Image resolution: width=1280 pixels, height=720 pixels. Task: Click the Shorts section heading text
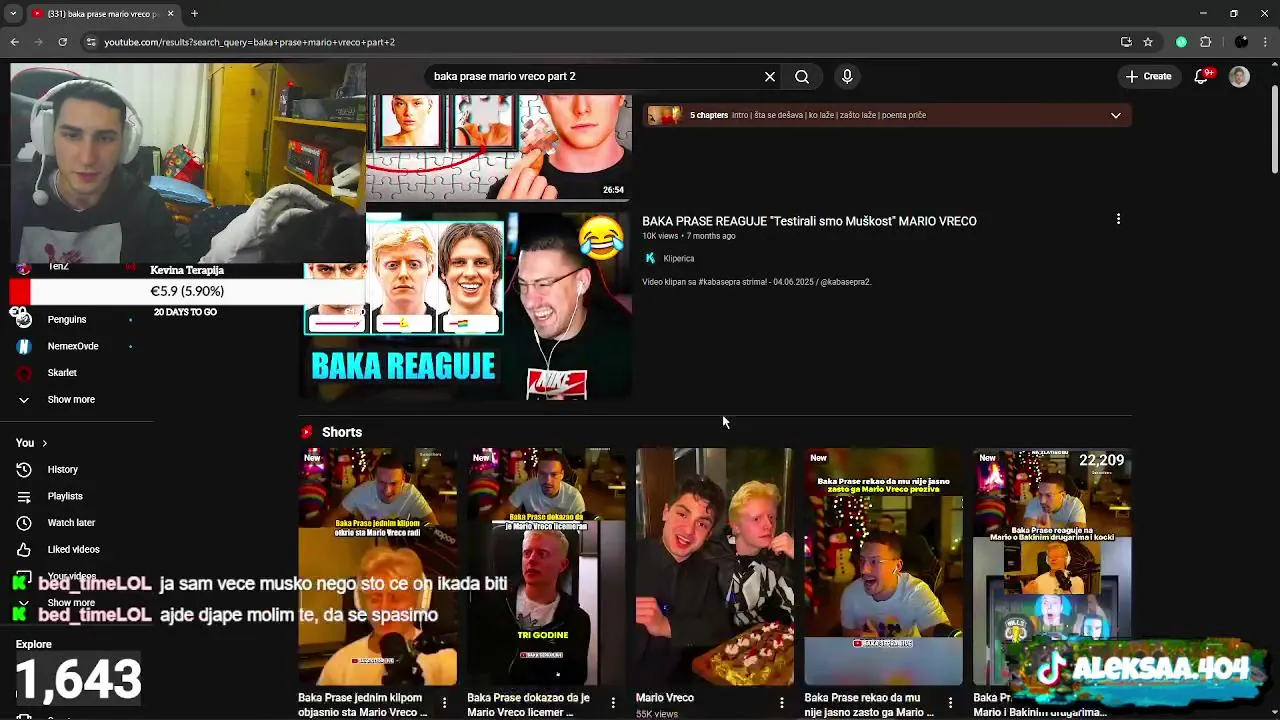click(342, 432)
